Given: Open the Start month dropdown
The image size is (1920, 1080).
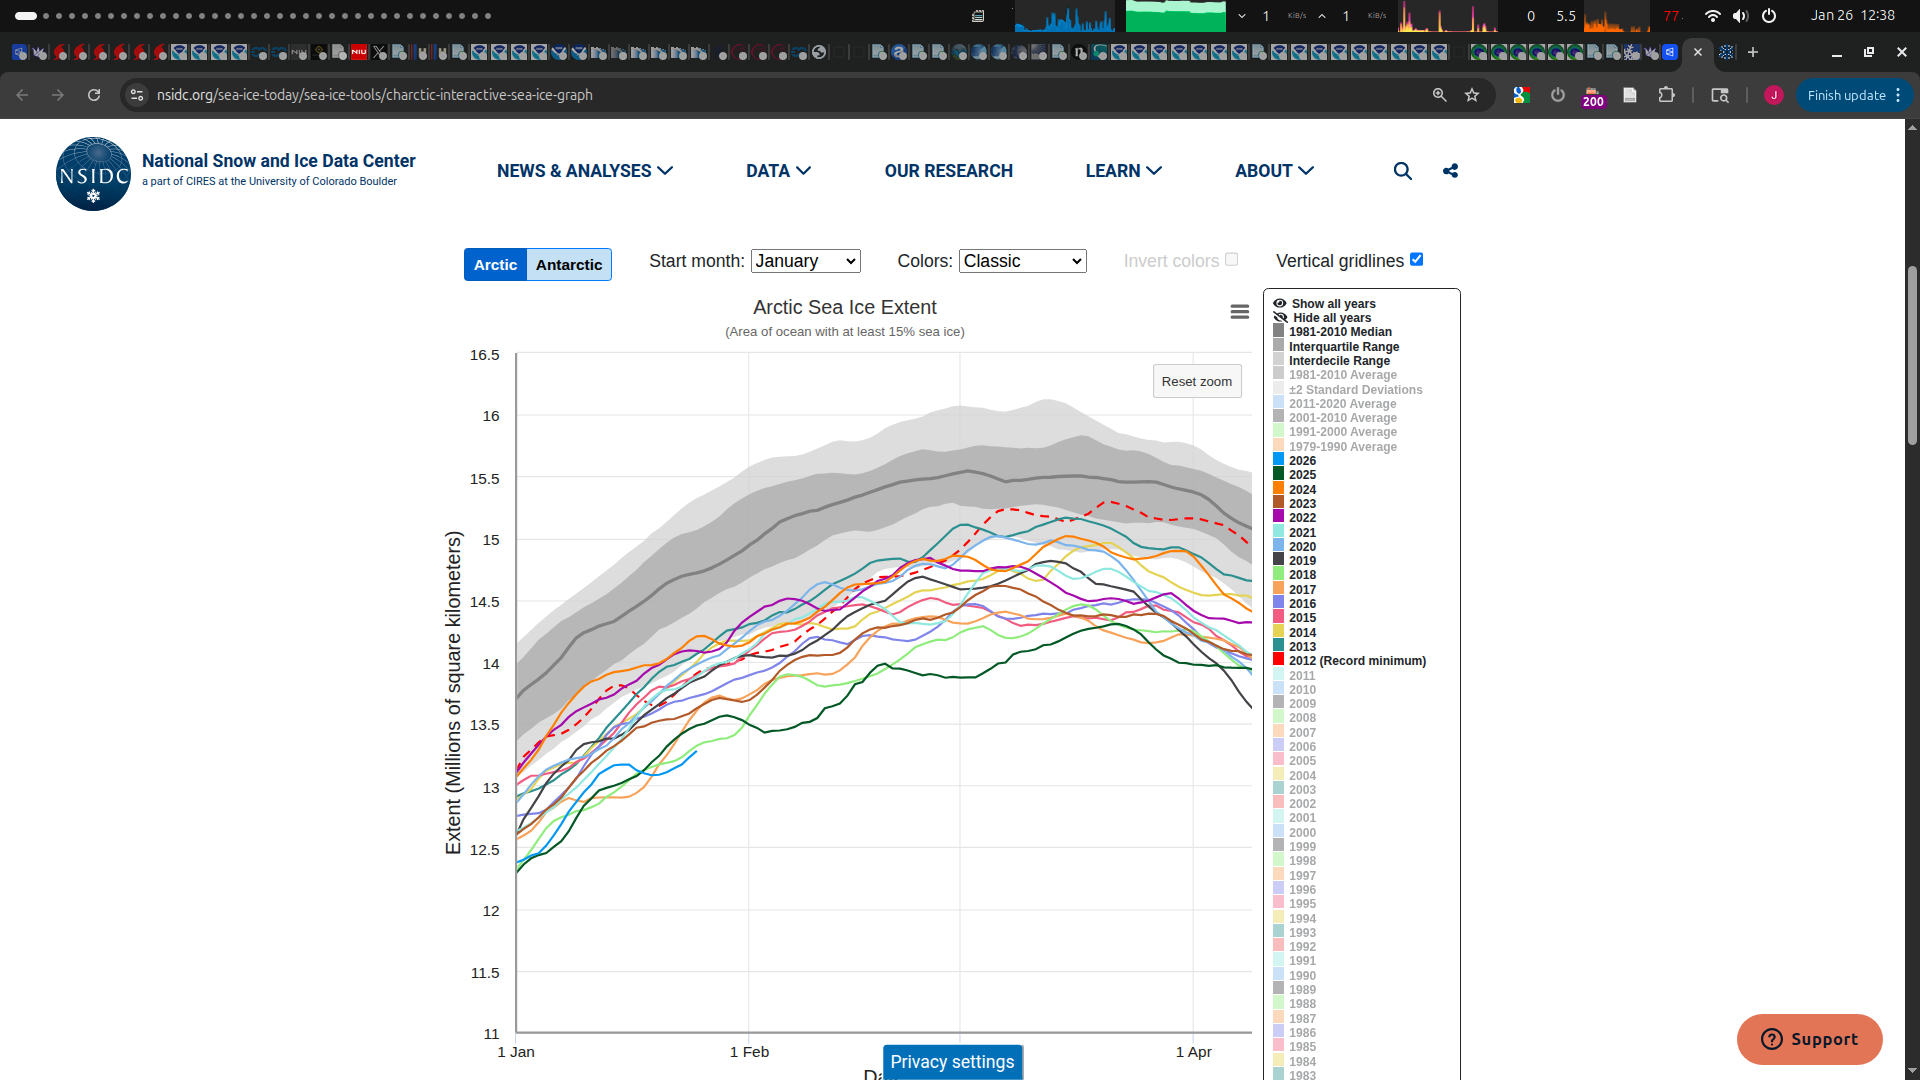Looking at the screenshot, I should click(x=805, y=261).
